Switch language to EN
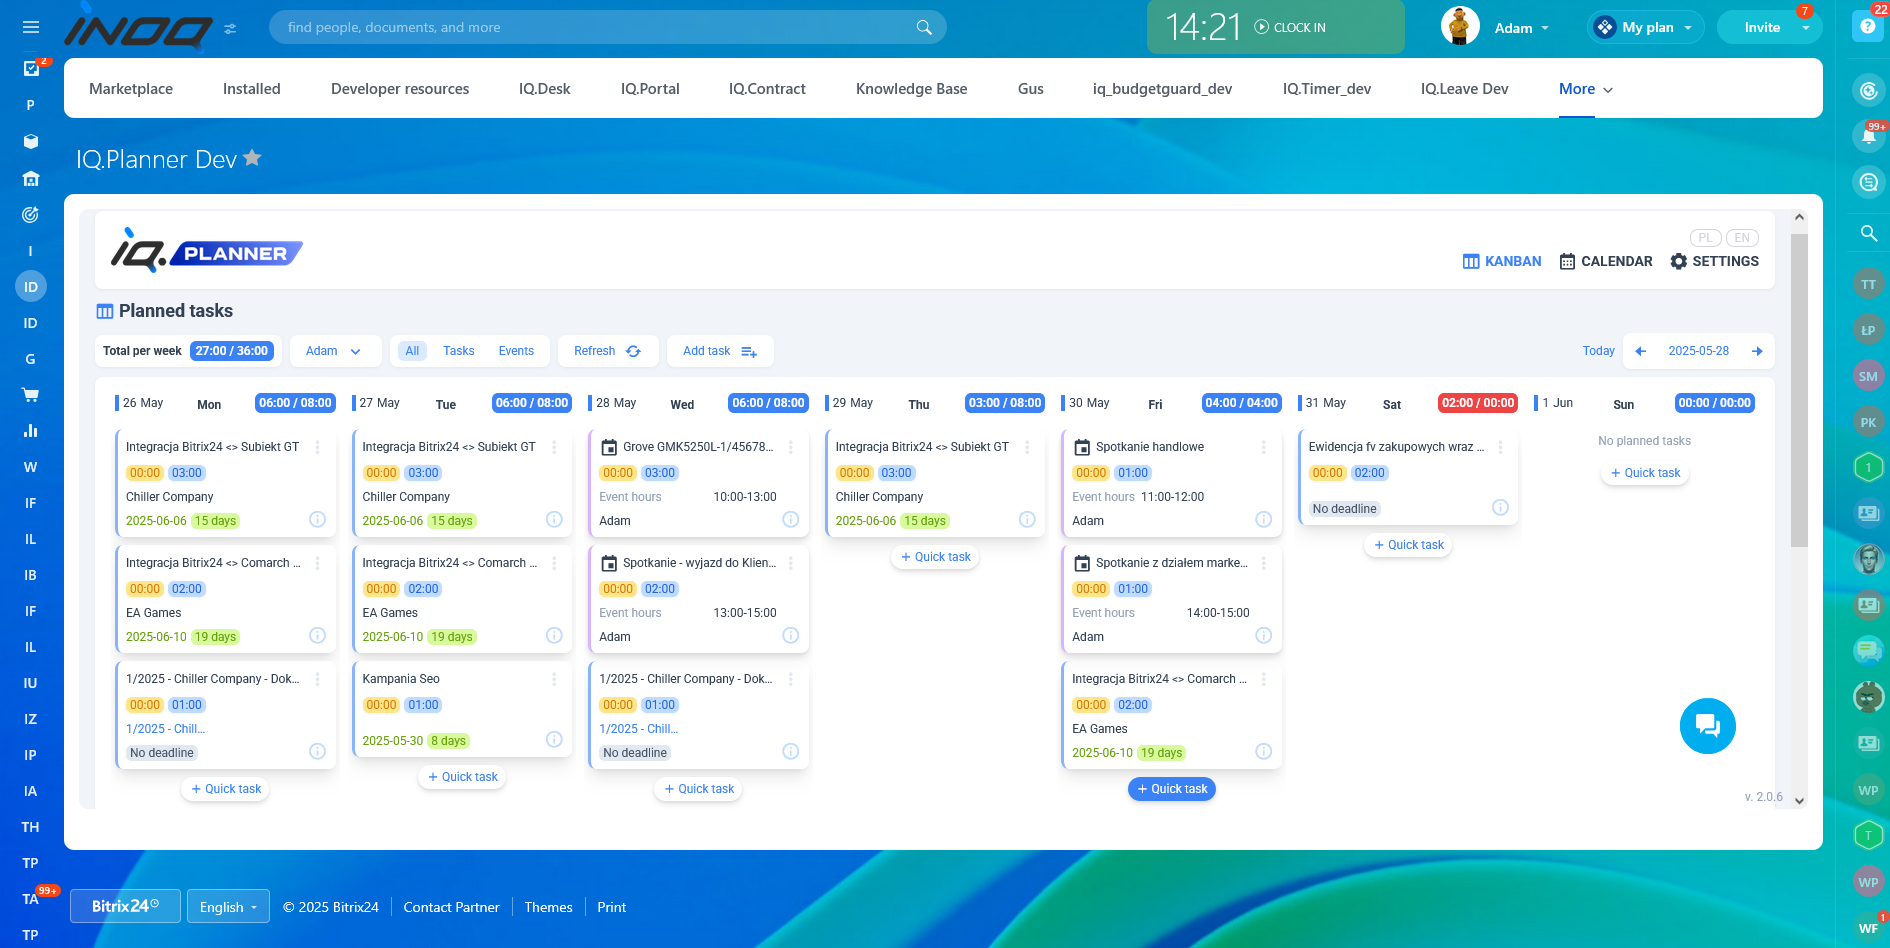Screen dimensions: 1890x948 point(1742,238)
